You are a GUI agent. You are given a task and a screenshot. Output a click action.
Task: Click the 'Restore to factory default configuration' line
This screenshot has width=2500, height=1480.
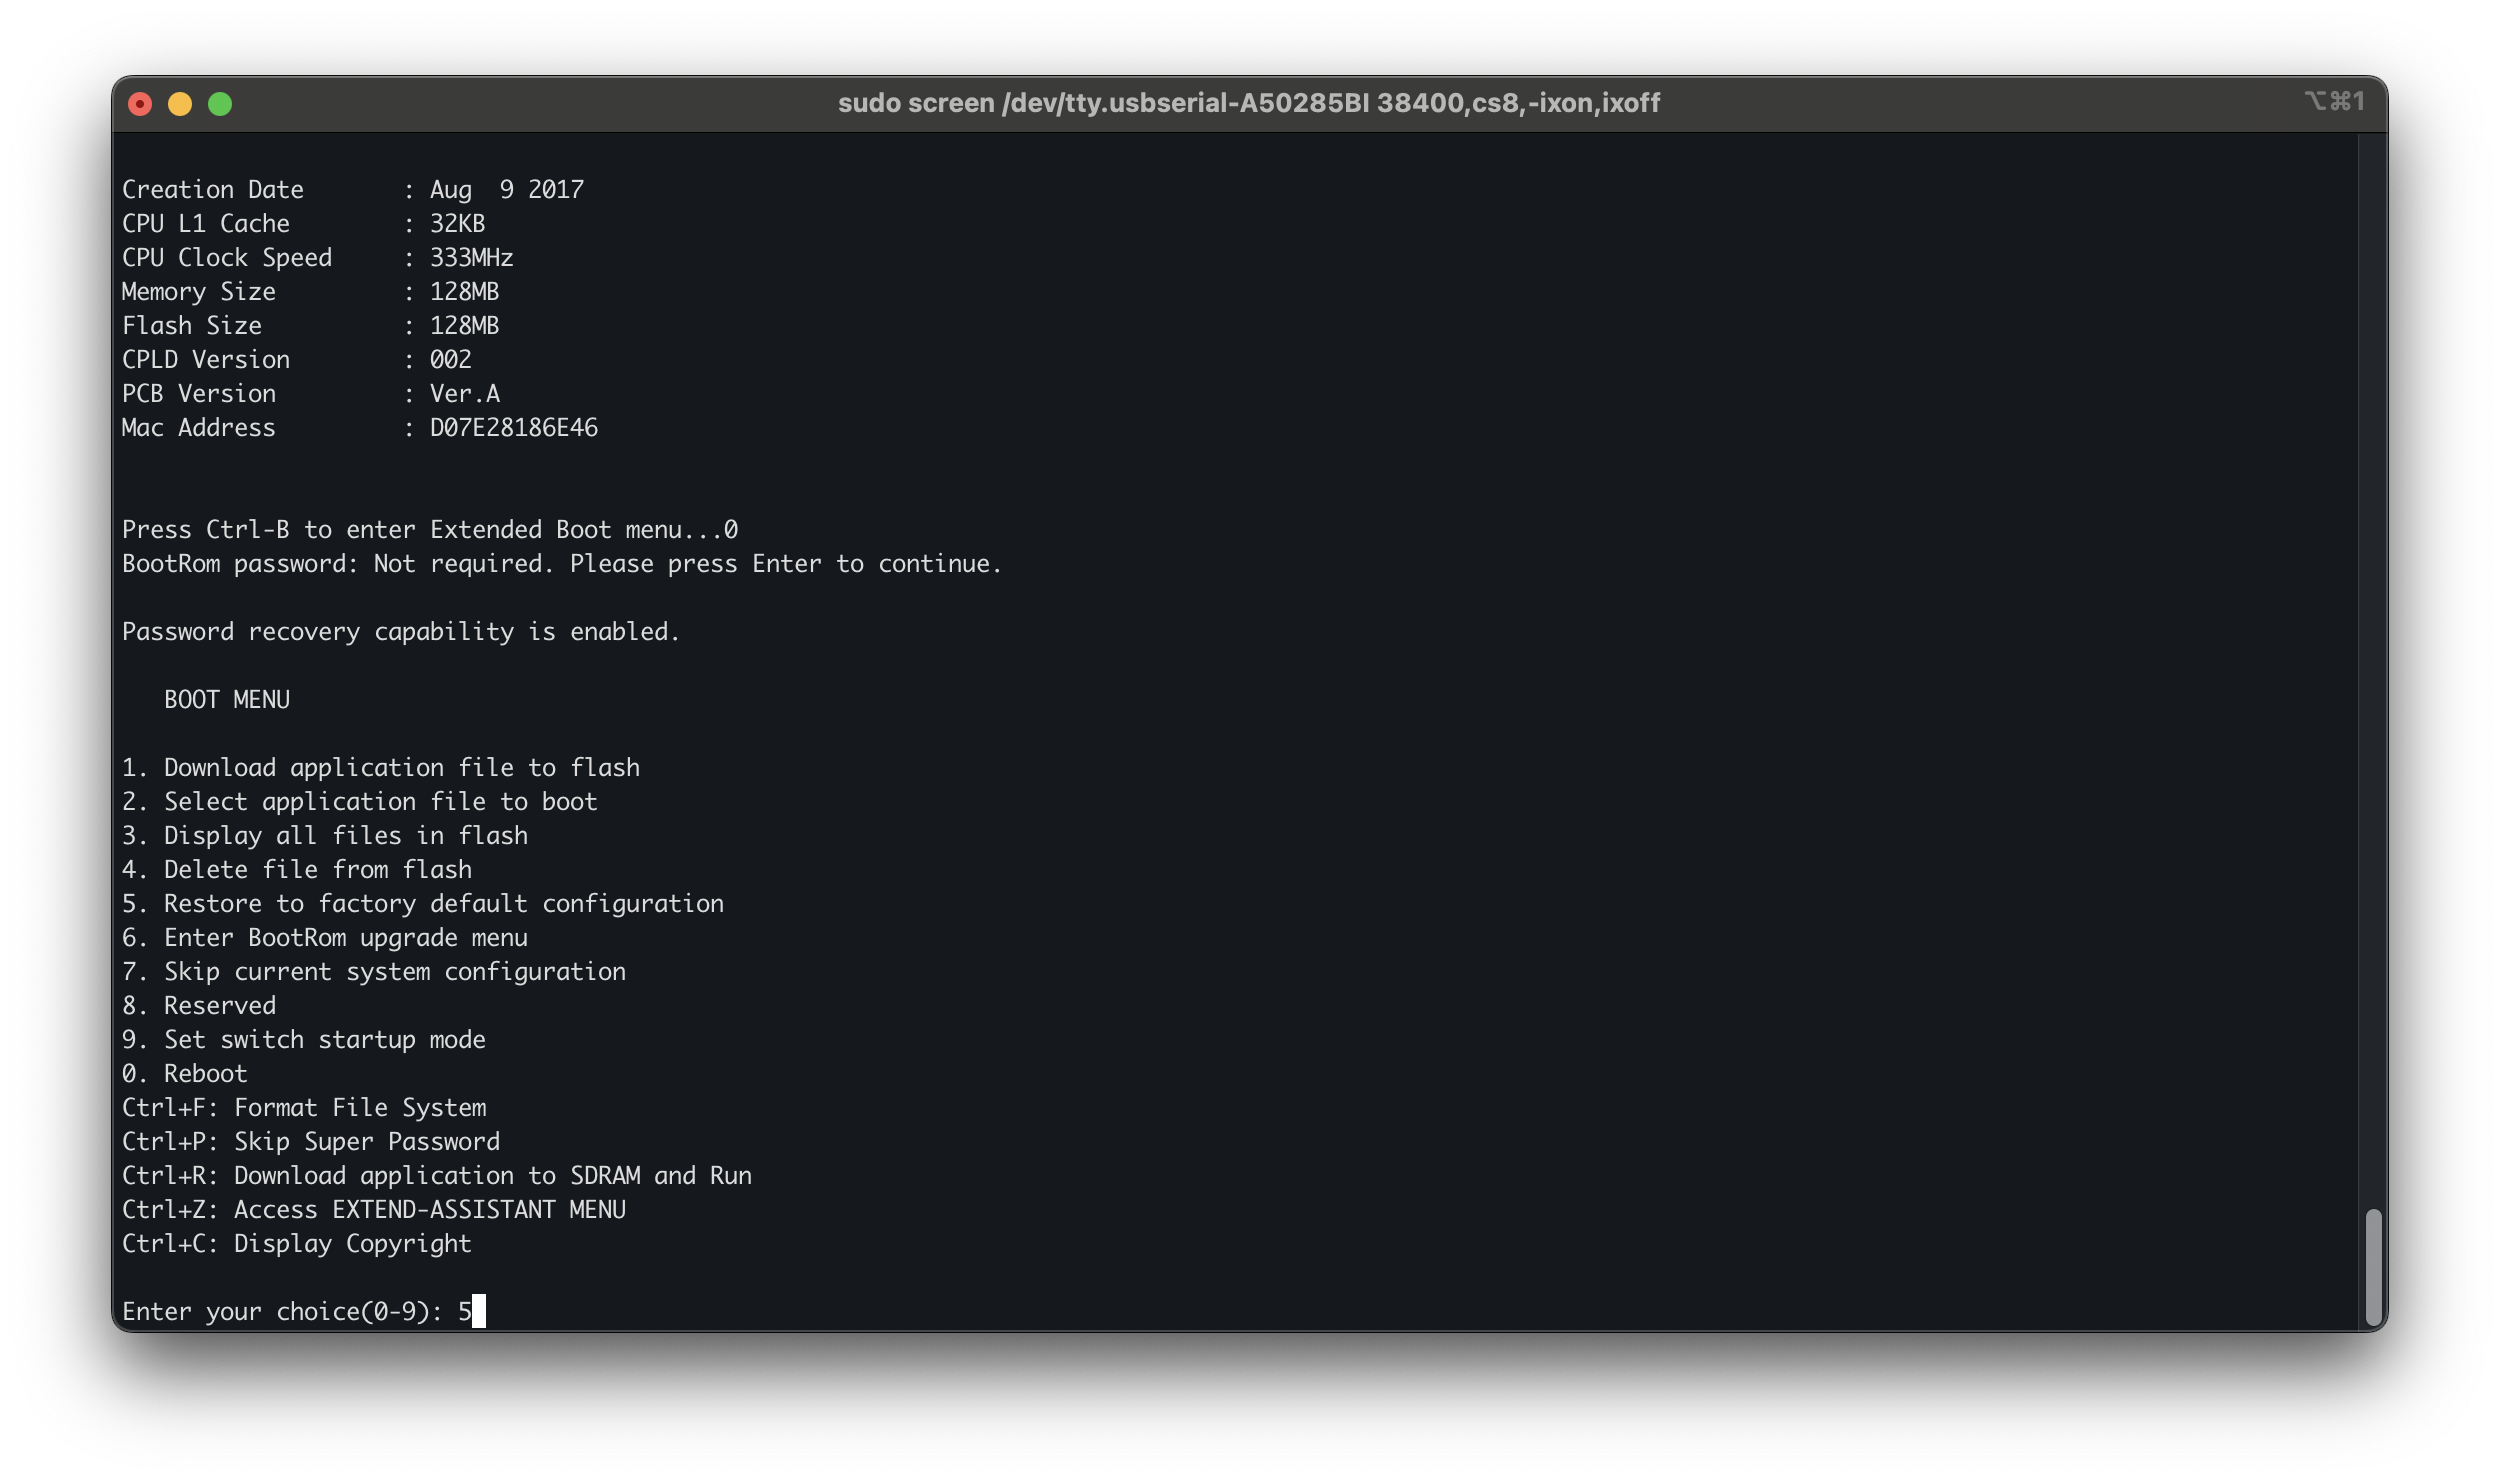coord(422,904)
